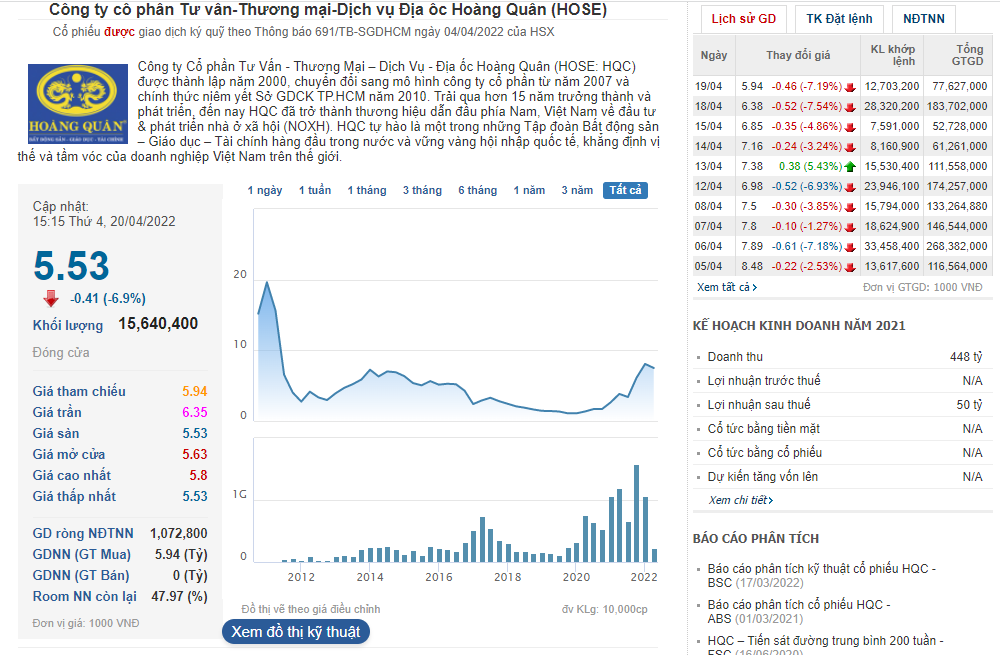Click the 'Giá thấp nhất' label
Image resolution: width=1000 pixels, height=655 pixels.
[x=74, y=497]
